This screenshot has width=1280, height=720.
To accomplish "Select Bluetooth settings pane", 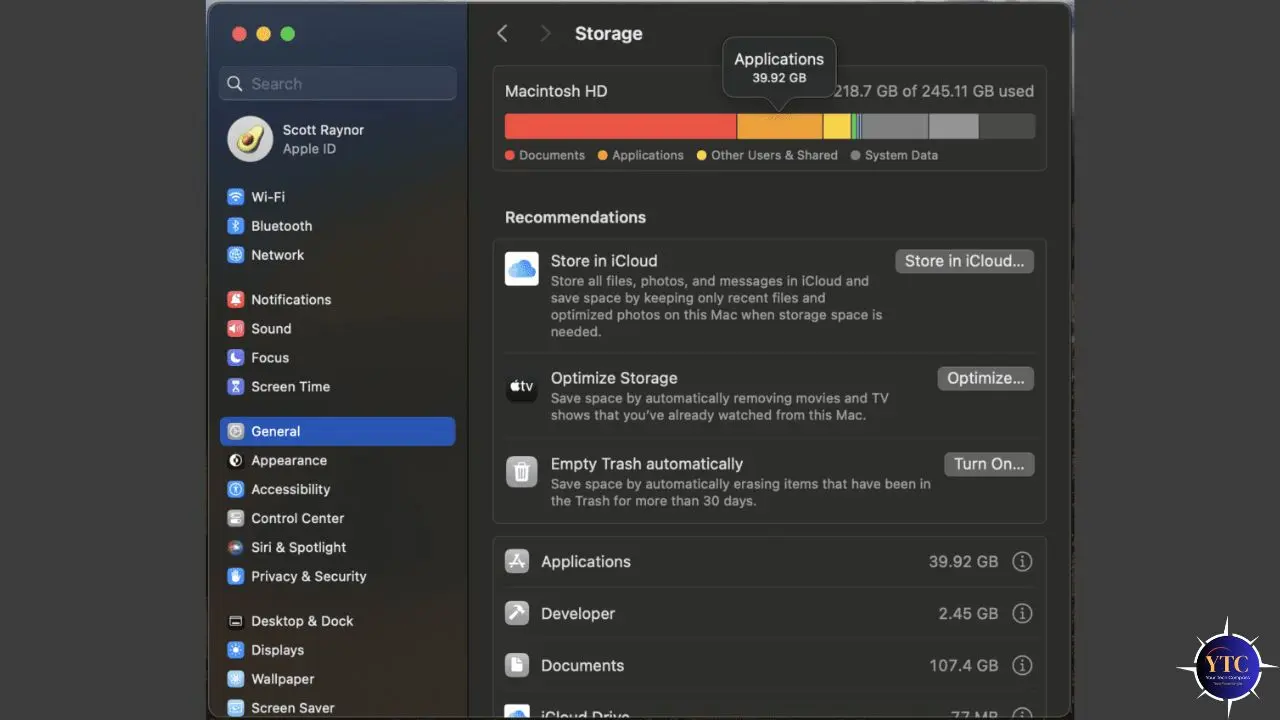I will pos(338,226).
